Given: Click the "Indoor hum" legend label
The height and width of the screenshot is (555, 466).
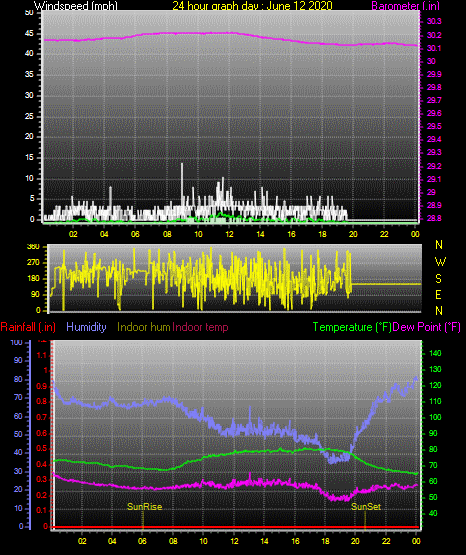Looking at the screenshot, I should click(144, 327).
